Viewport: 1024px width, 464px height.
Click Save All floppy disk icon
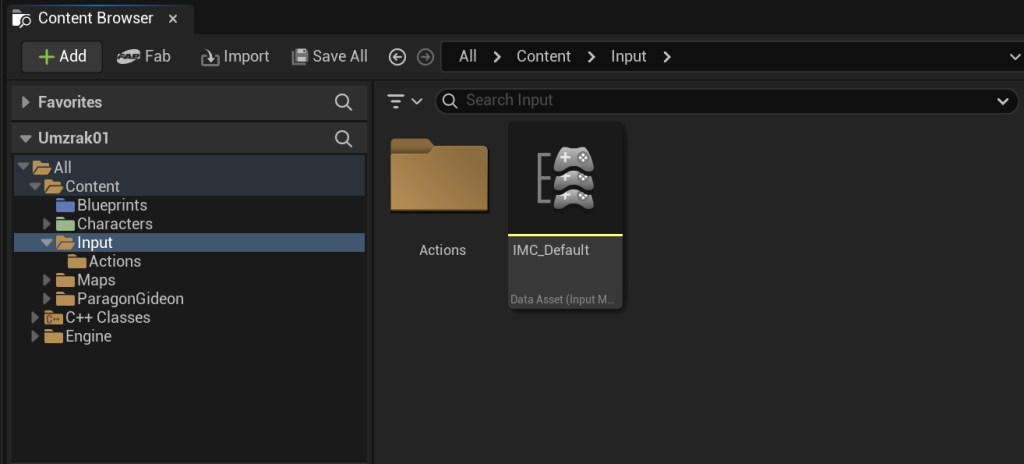299,57
